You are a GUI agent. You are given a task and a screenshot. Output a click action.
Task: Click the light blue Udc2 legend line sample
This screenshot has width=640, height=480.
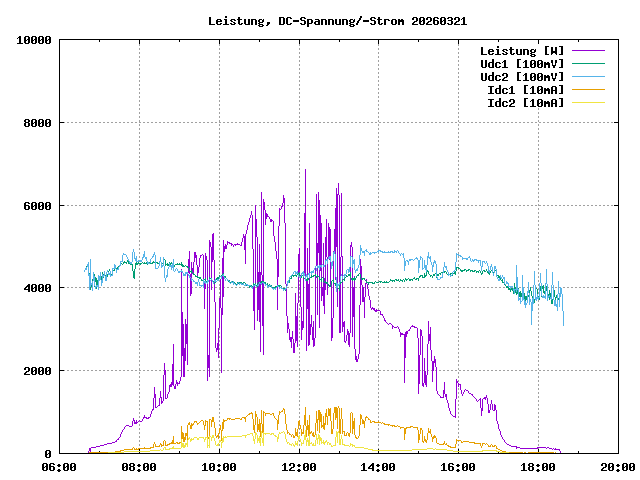click(589, 77)
